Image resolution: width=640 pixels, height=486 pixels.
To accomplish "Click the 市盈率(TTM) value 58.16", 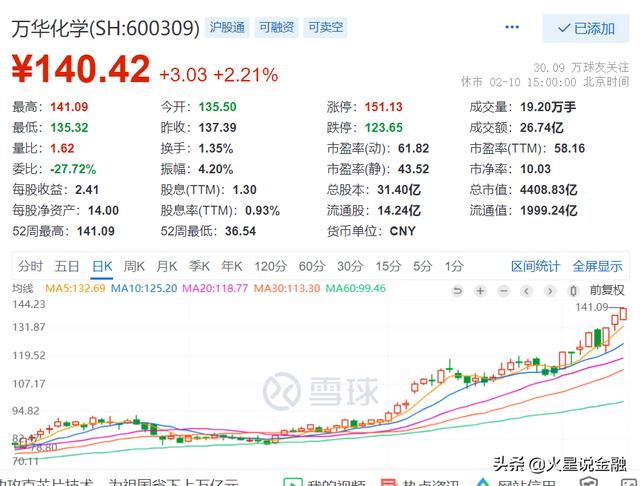I will (x=569, y=148).
